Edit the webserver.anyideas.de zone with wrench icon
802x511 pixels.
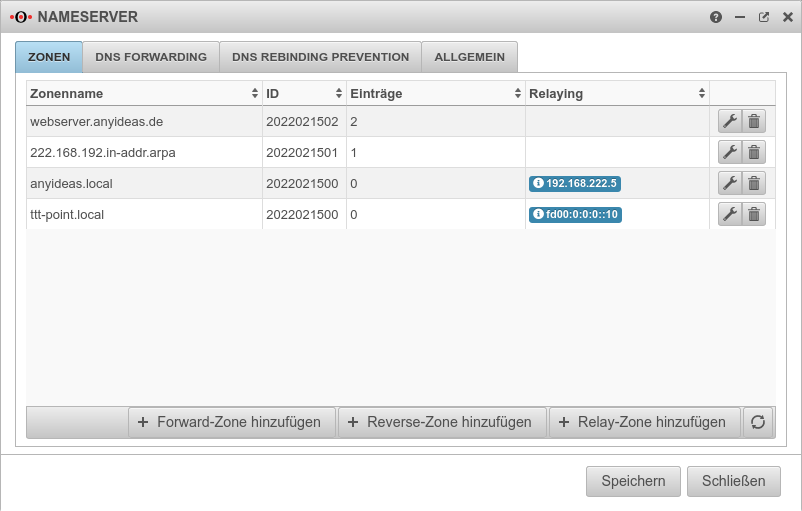click(x=730, y=121)
